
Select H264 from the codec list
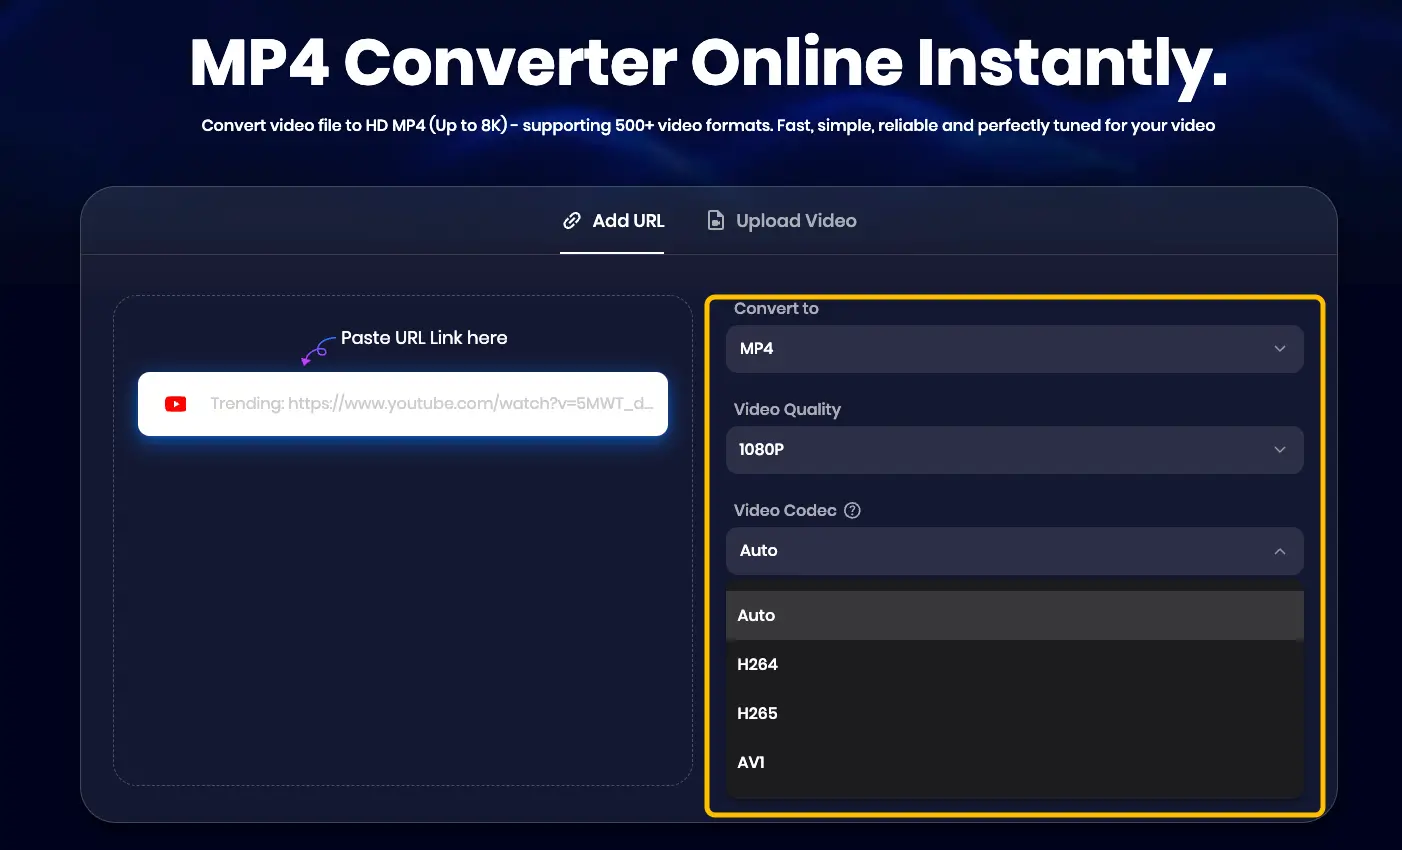758,664
